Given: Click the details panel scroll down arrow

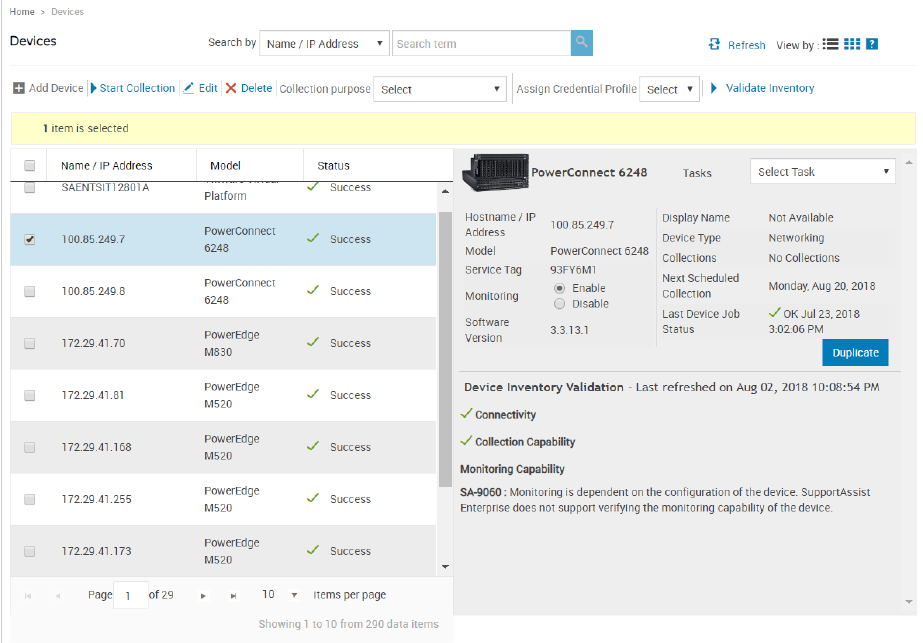Looking at the screenshot, I should (909, 601).
